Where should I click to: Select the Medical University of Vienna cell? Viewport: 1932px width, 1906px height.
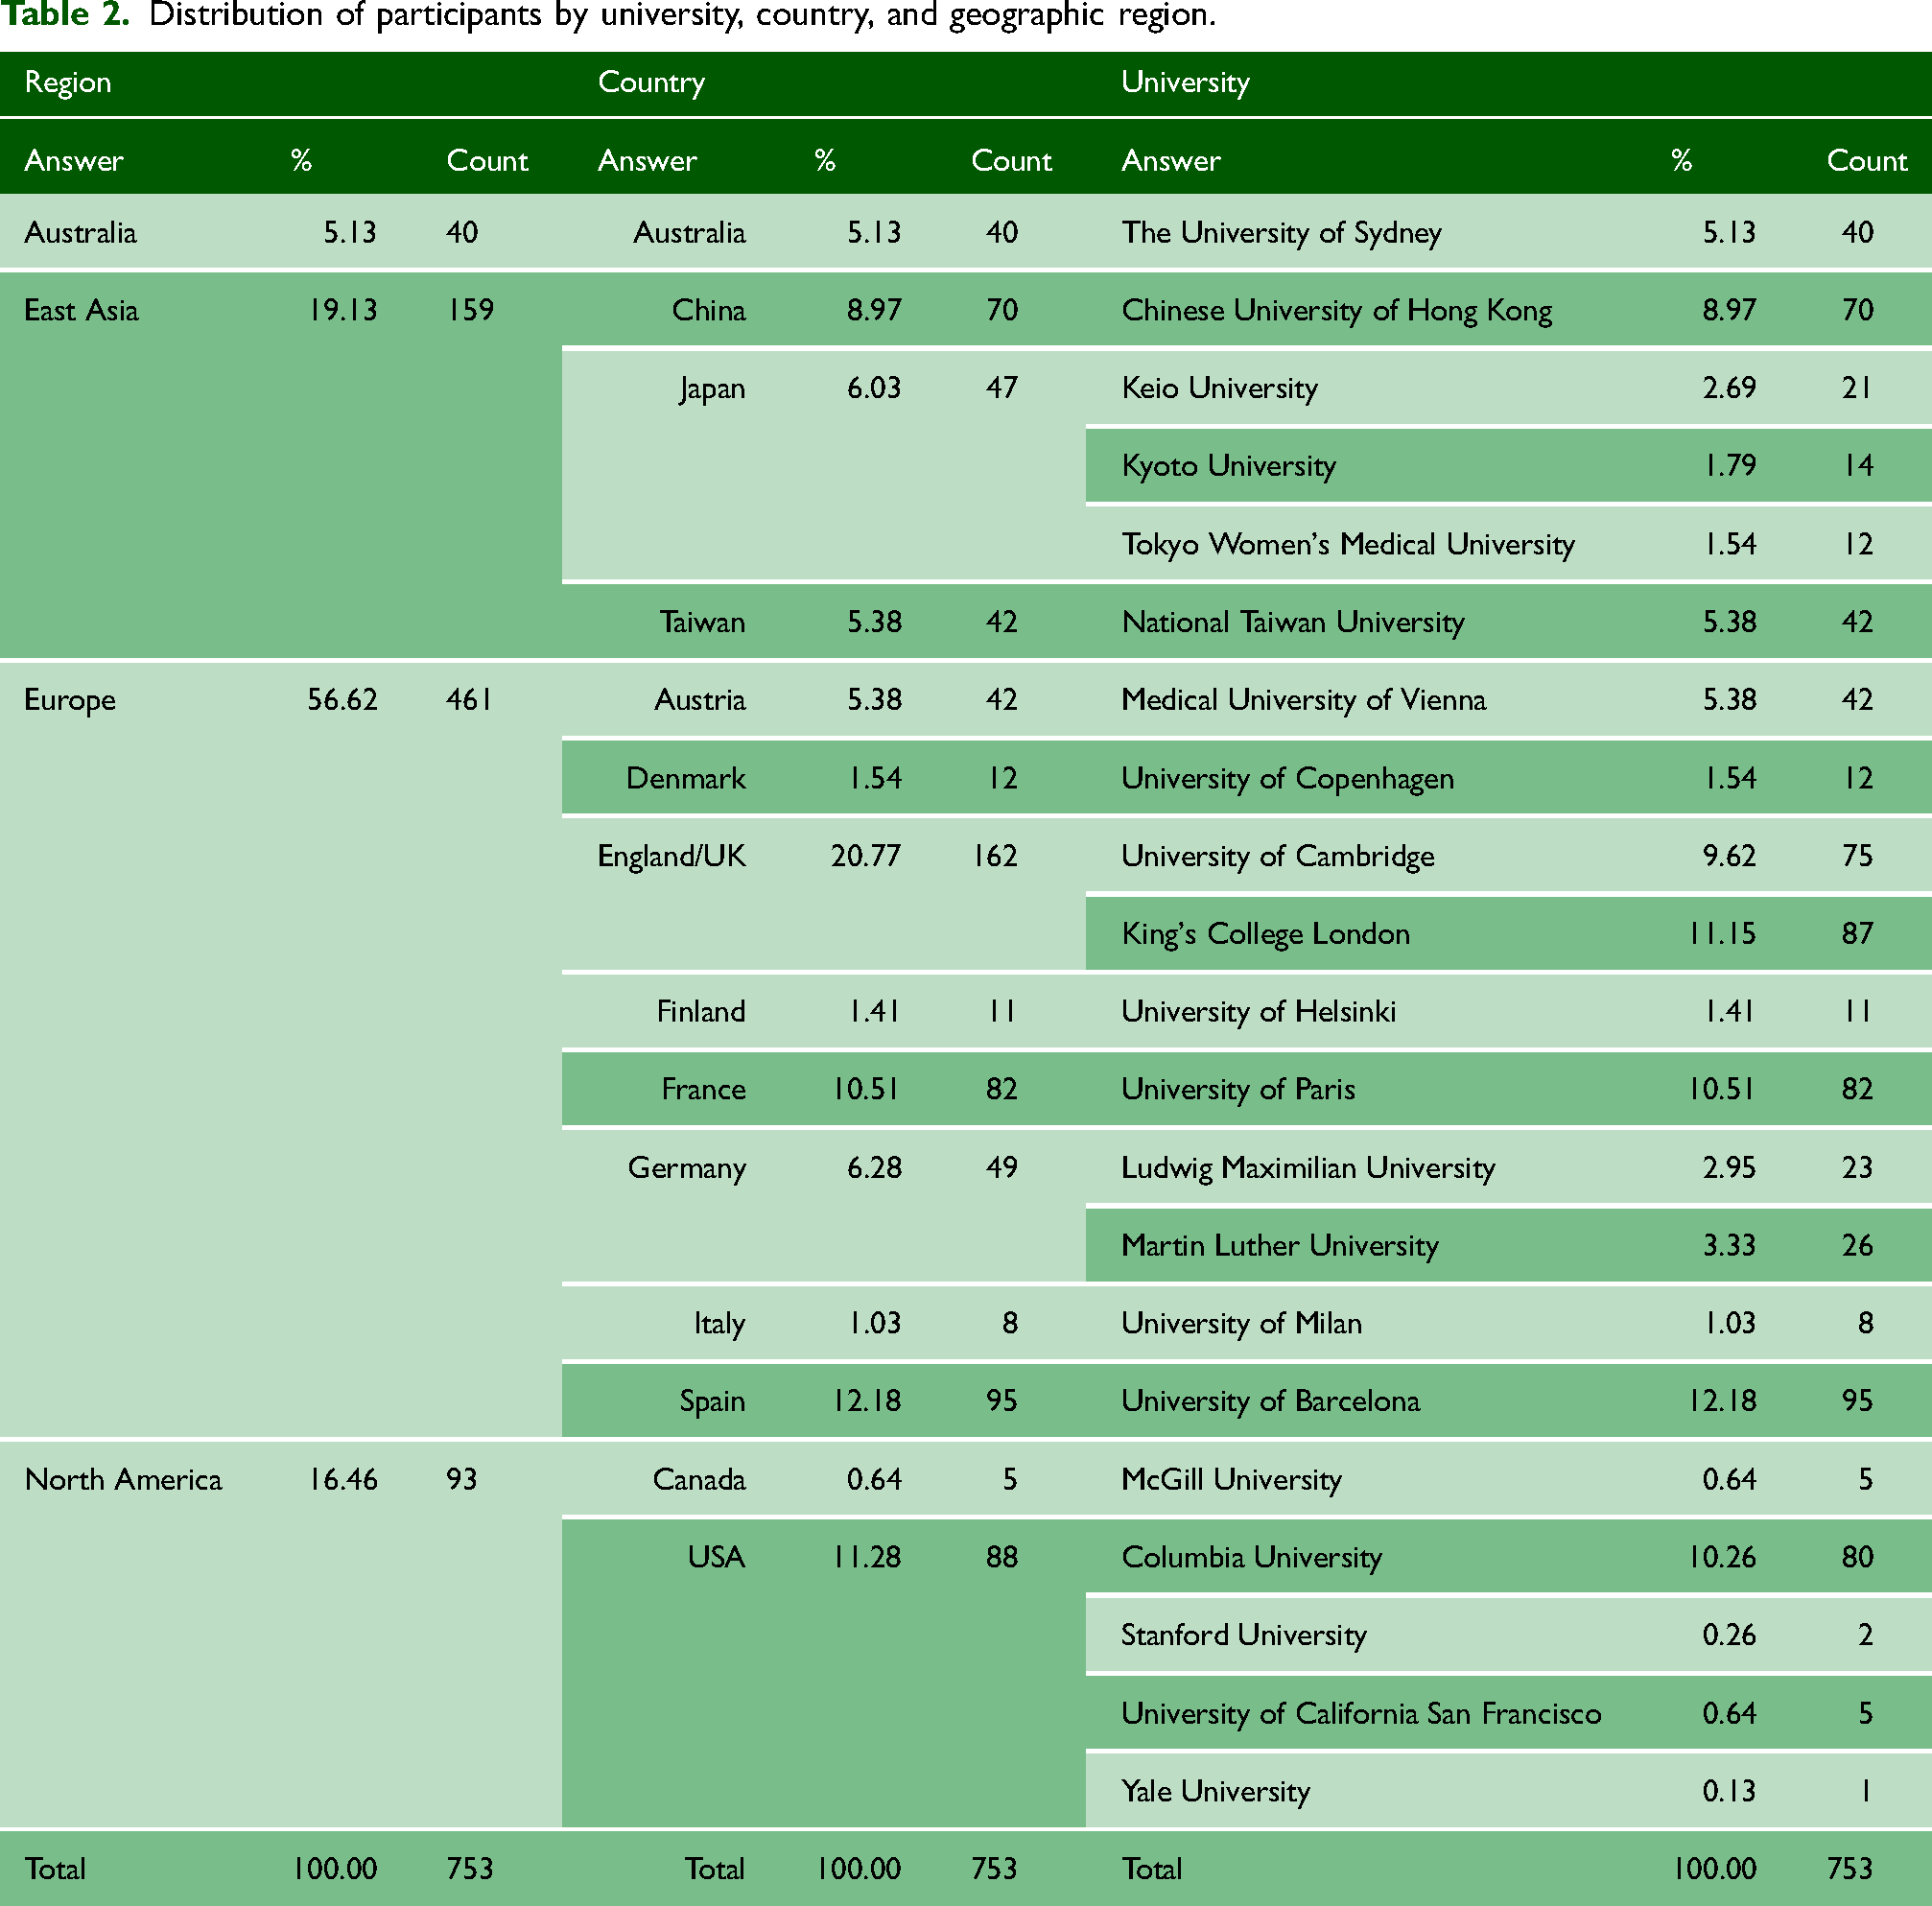pos(1303,700)
